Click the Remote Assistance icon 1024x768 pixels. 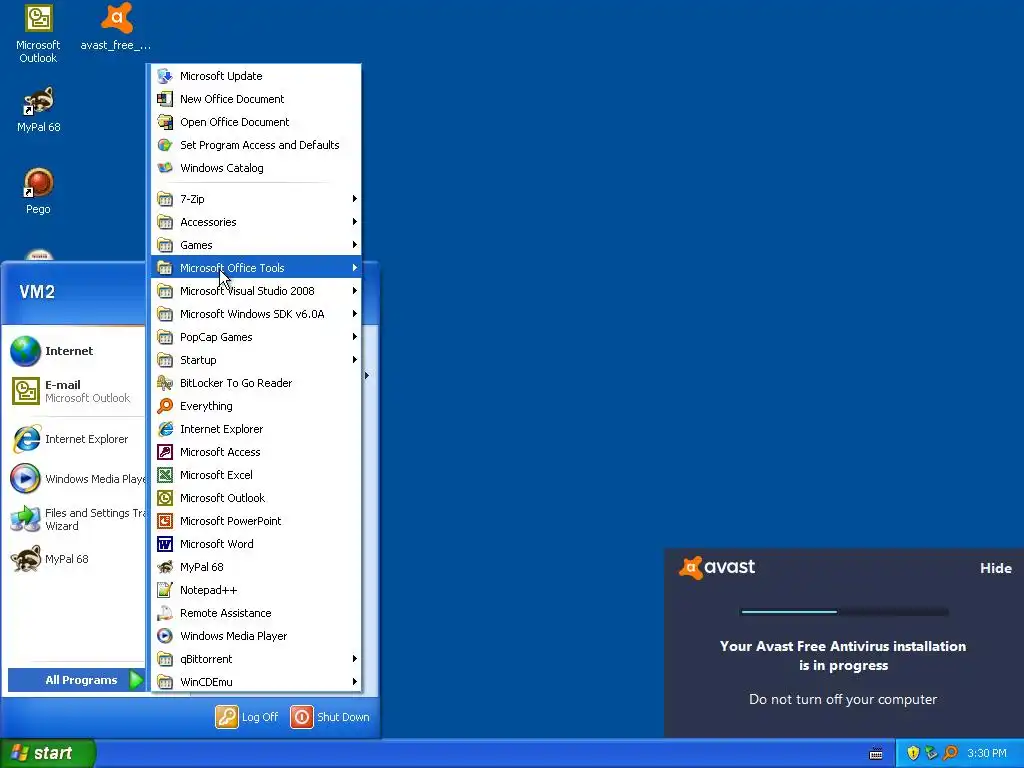point(165,613)
